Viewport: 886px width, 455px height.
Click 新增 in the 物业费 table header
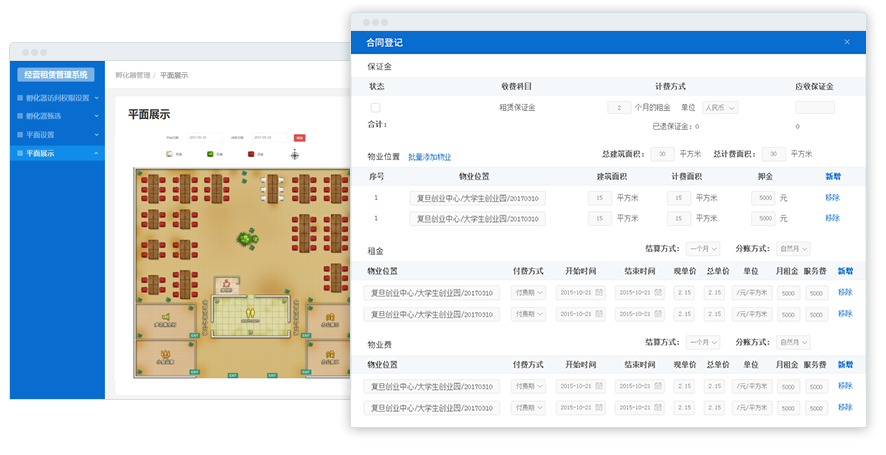(x=845, y=364)
